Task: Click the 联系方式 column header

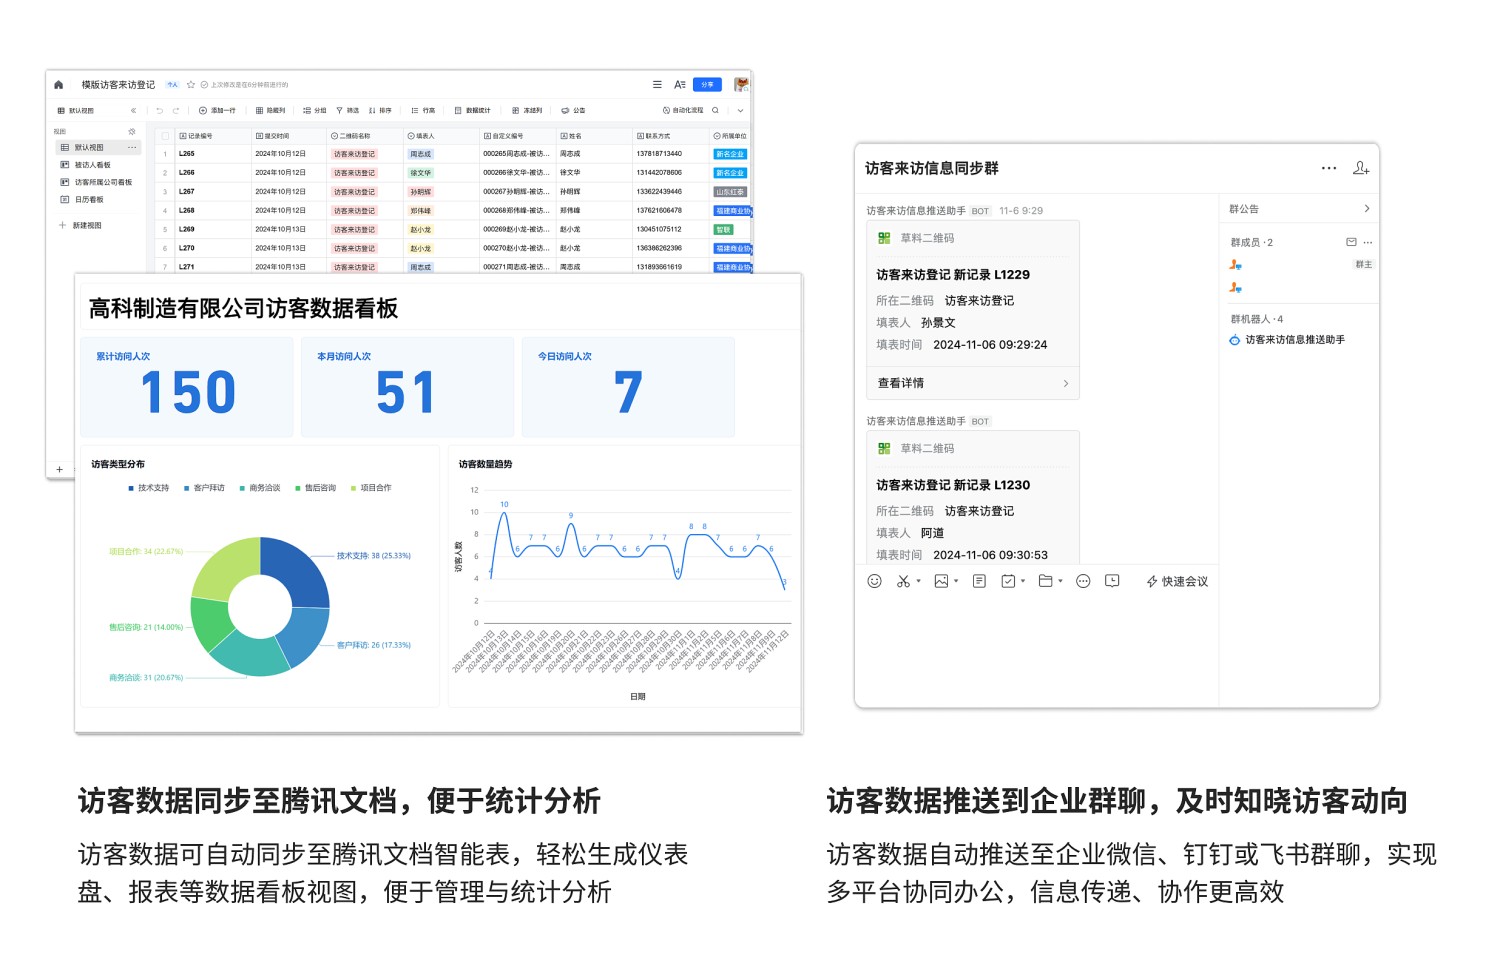Action: [670, 136]
